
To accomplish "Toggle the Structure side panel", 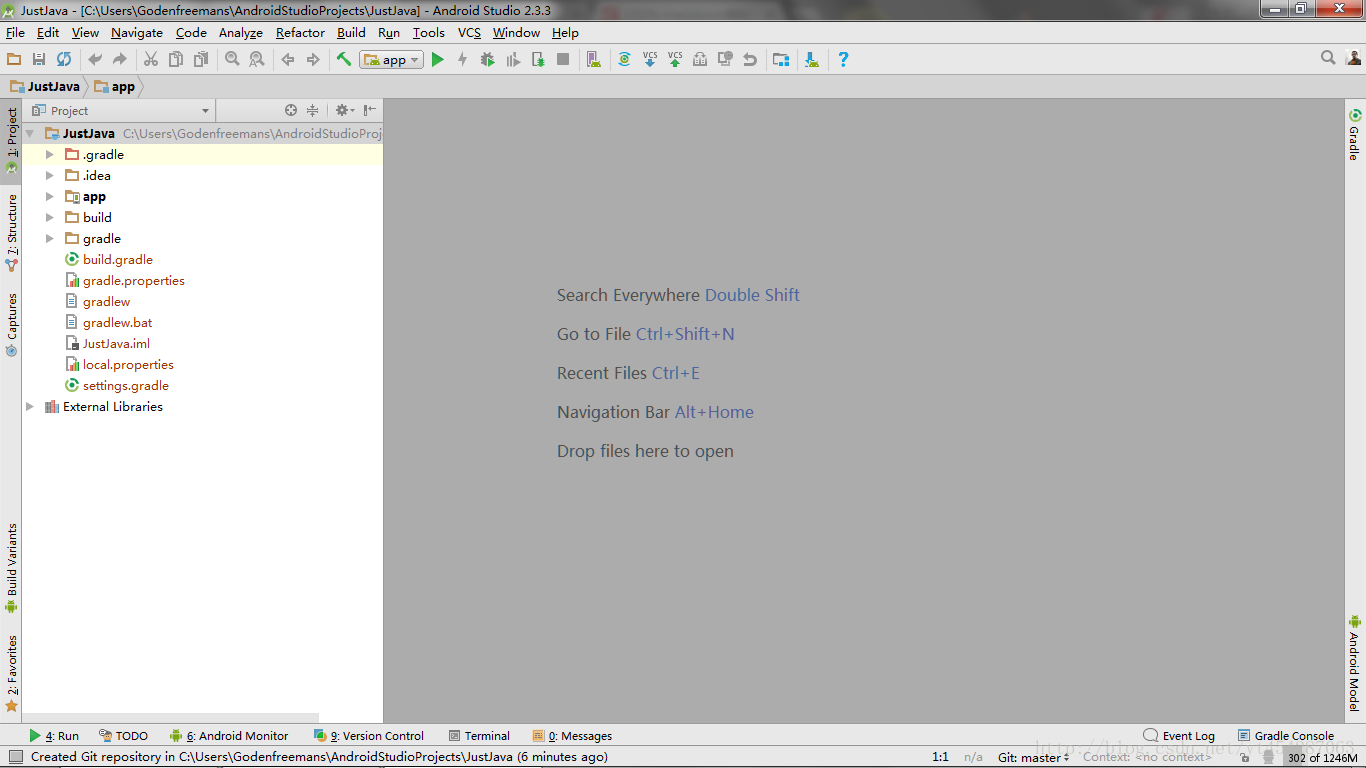I will 11,233.
